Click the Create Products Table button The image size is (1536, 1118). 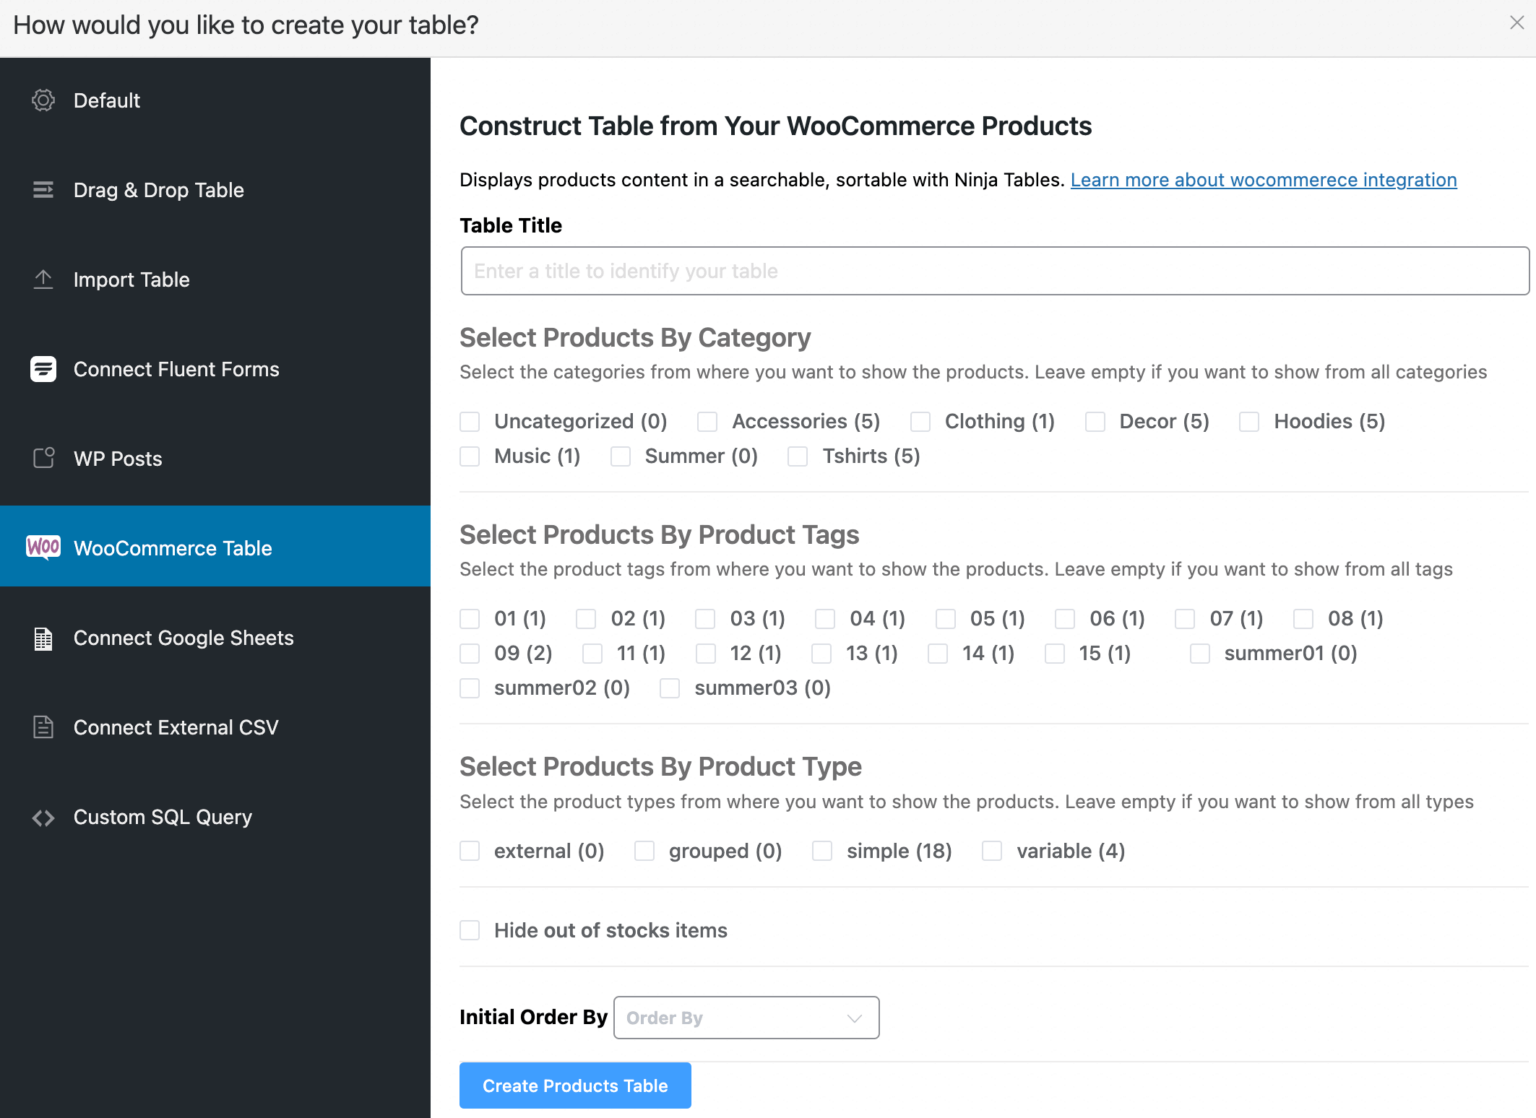coord(574,1085)
